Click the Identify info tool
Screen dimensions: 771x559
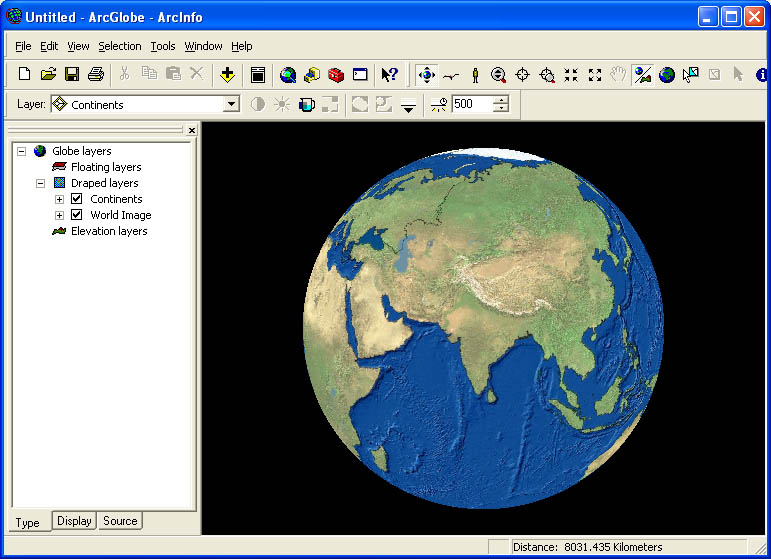coord(762,74)
